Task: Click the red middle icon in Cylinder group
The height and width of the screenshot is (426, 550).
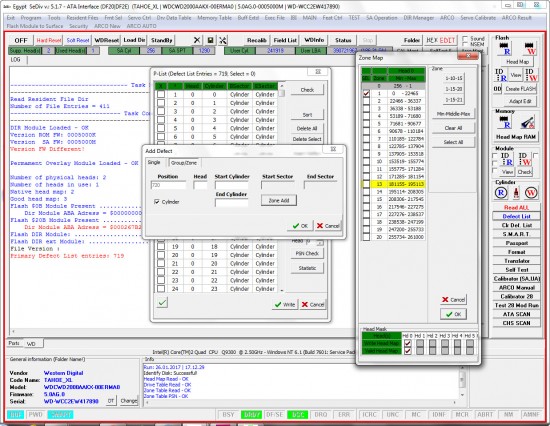Action: [516, 193]
